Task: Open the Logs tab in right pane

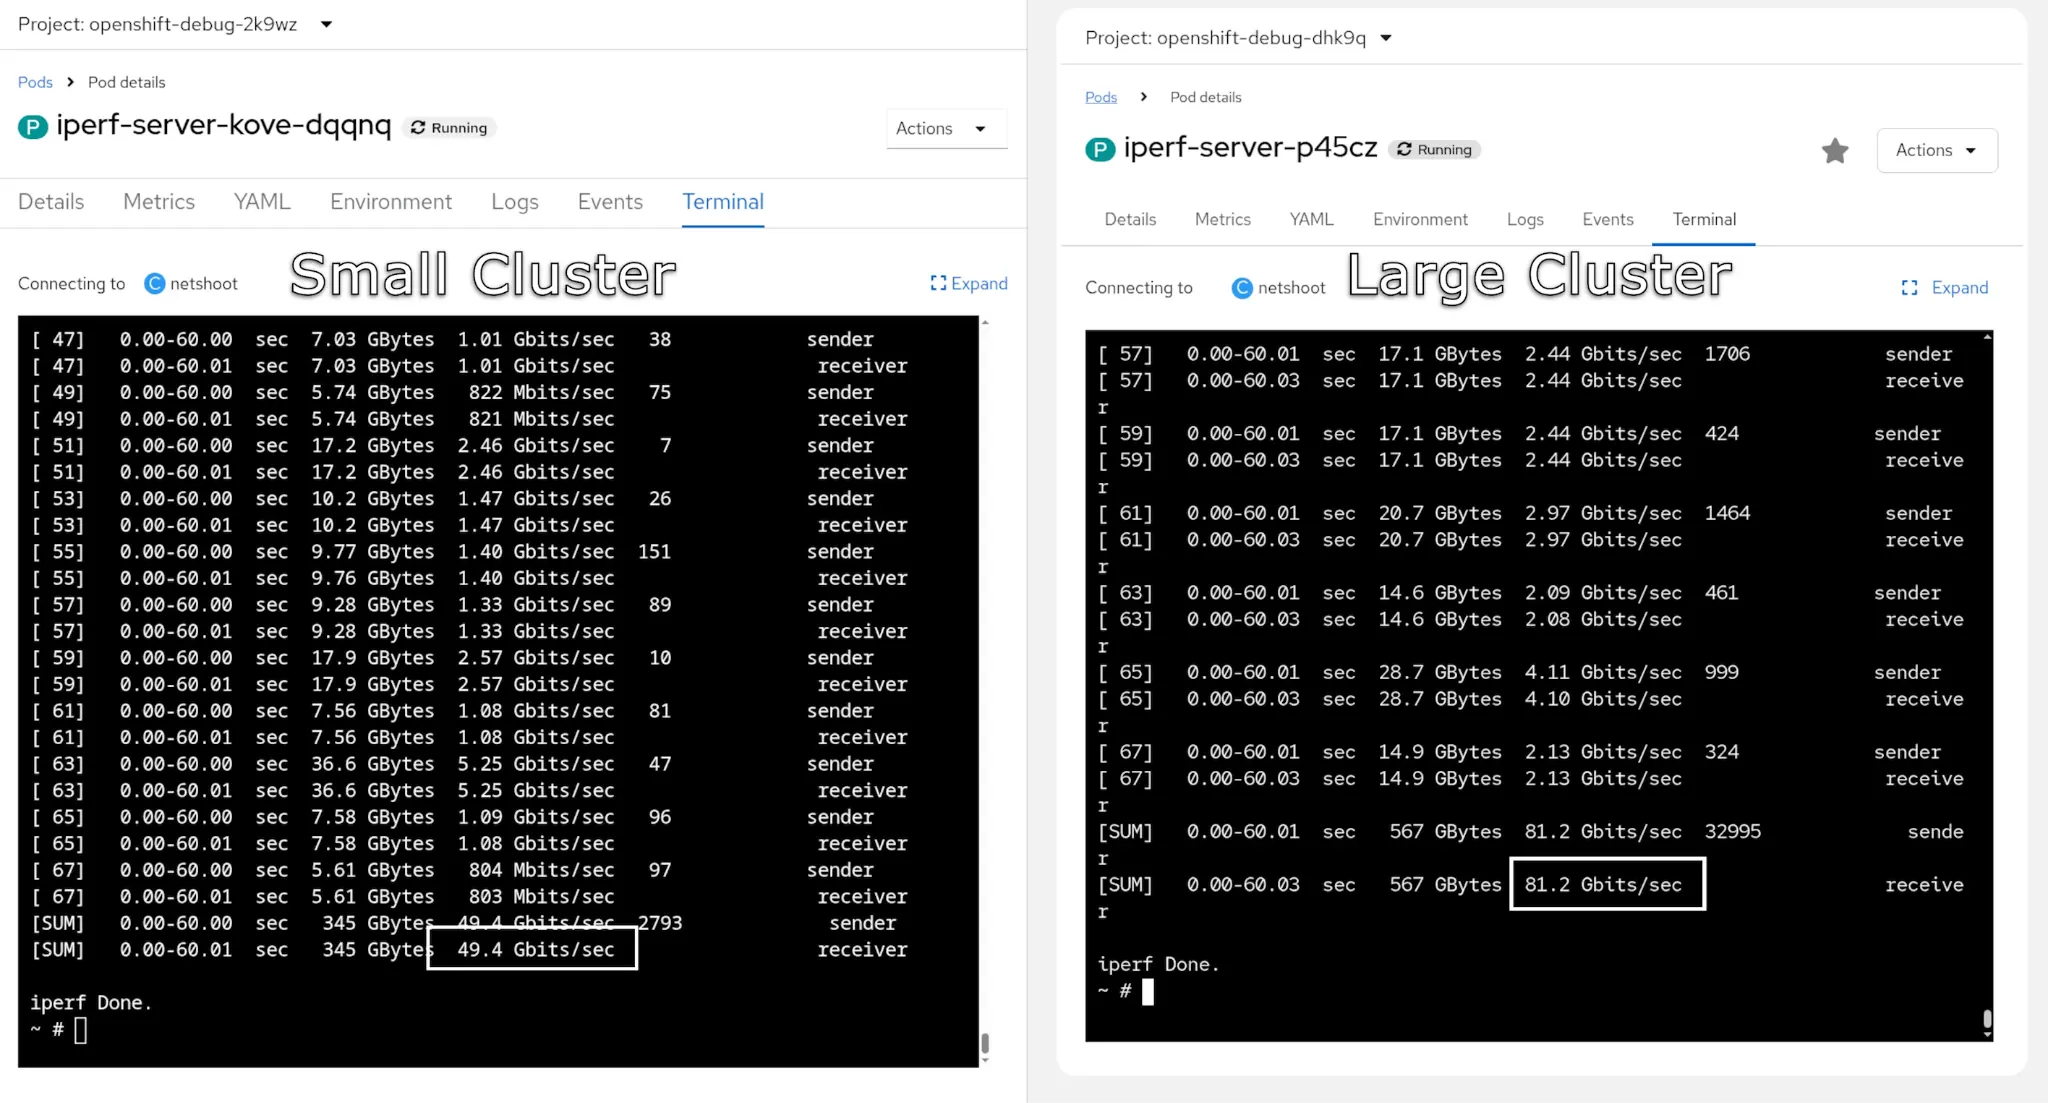Action: [1524, 219]
